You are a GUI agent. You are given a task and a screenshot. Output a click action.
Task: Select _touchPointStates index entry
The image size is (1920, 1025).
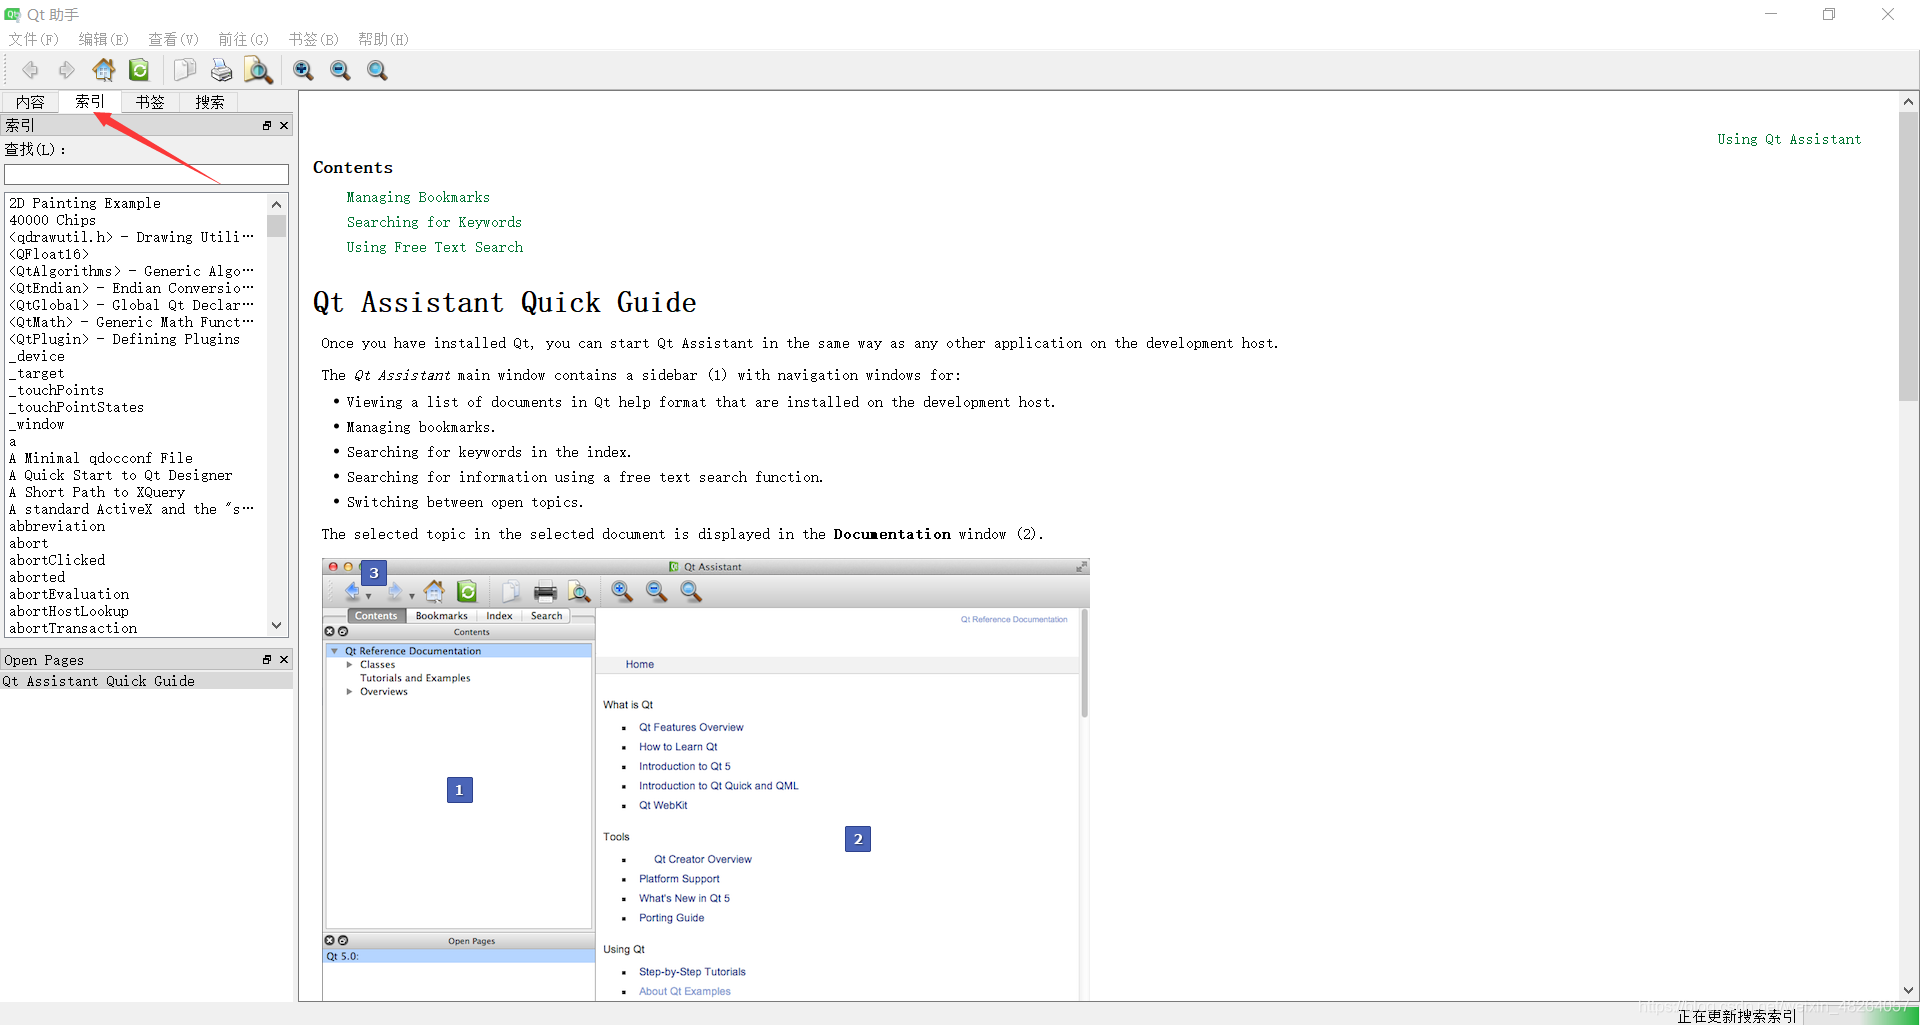click(x=76, y=407)
